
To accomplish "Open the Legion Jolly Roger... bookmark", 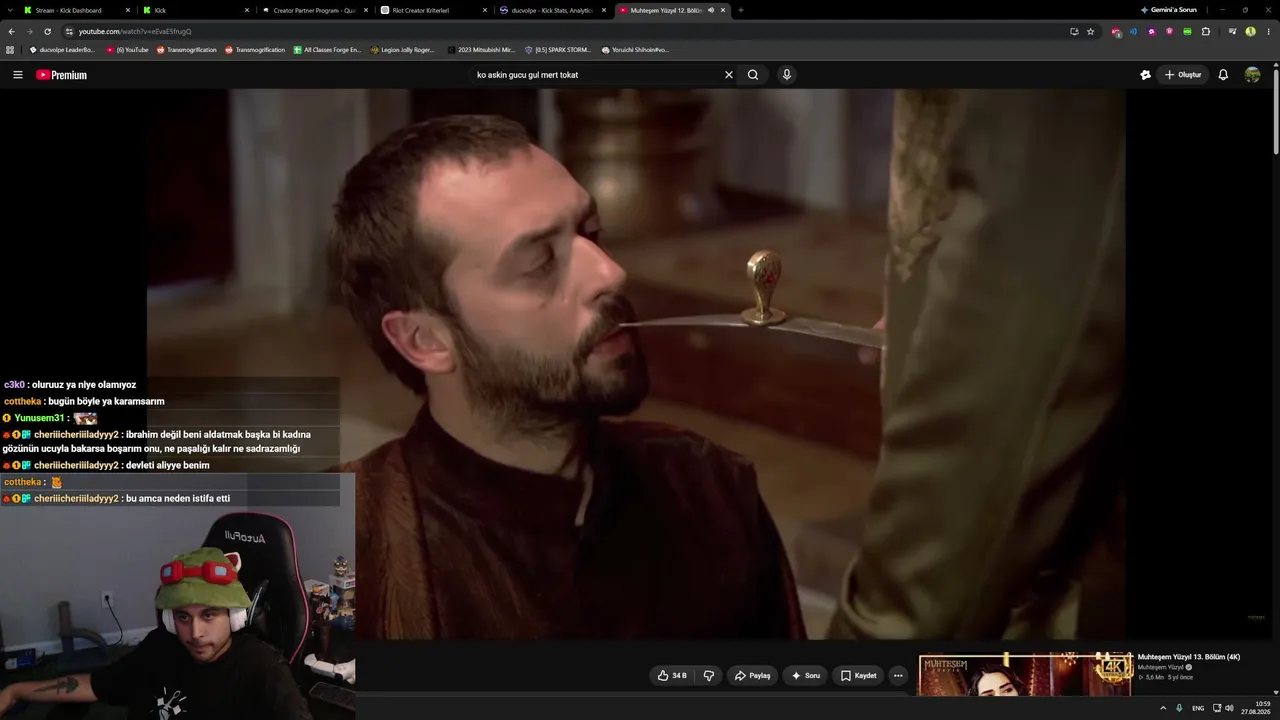I will coord(403,49).
